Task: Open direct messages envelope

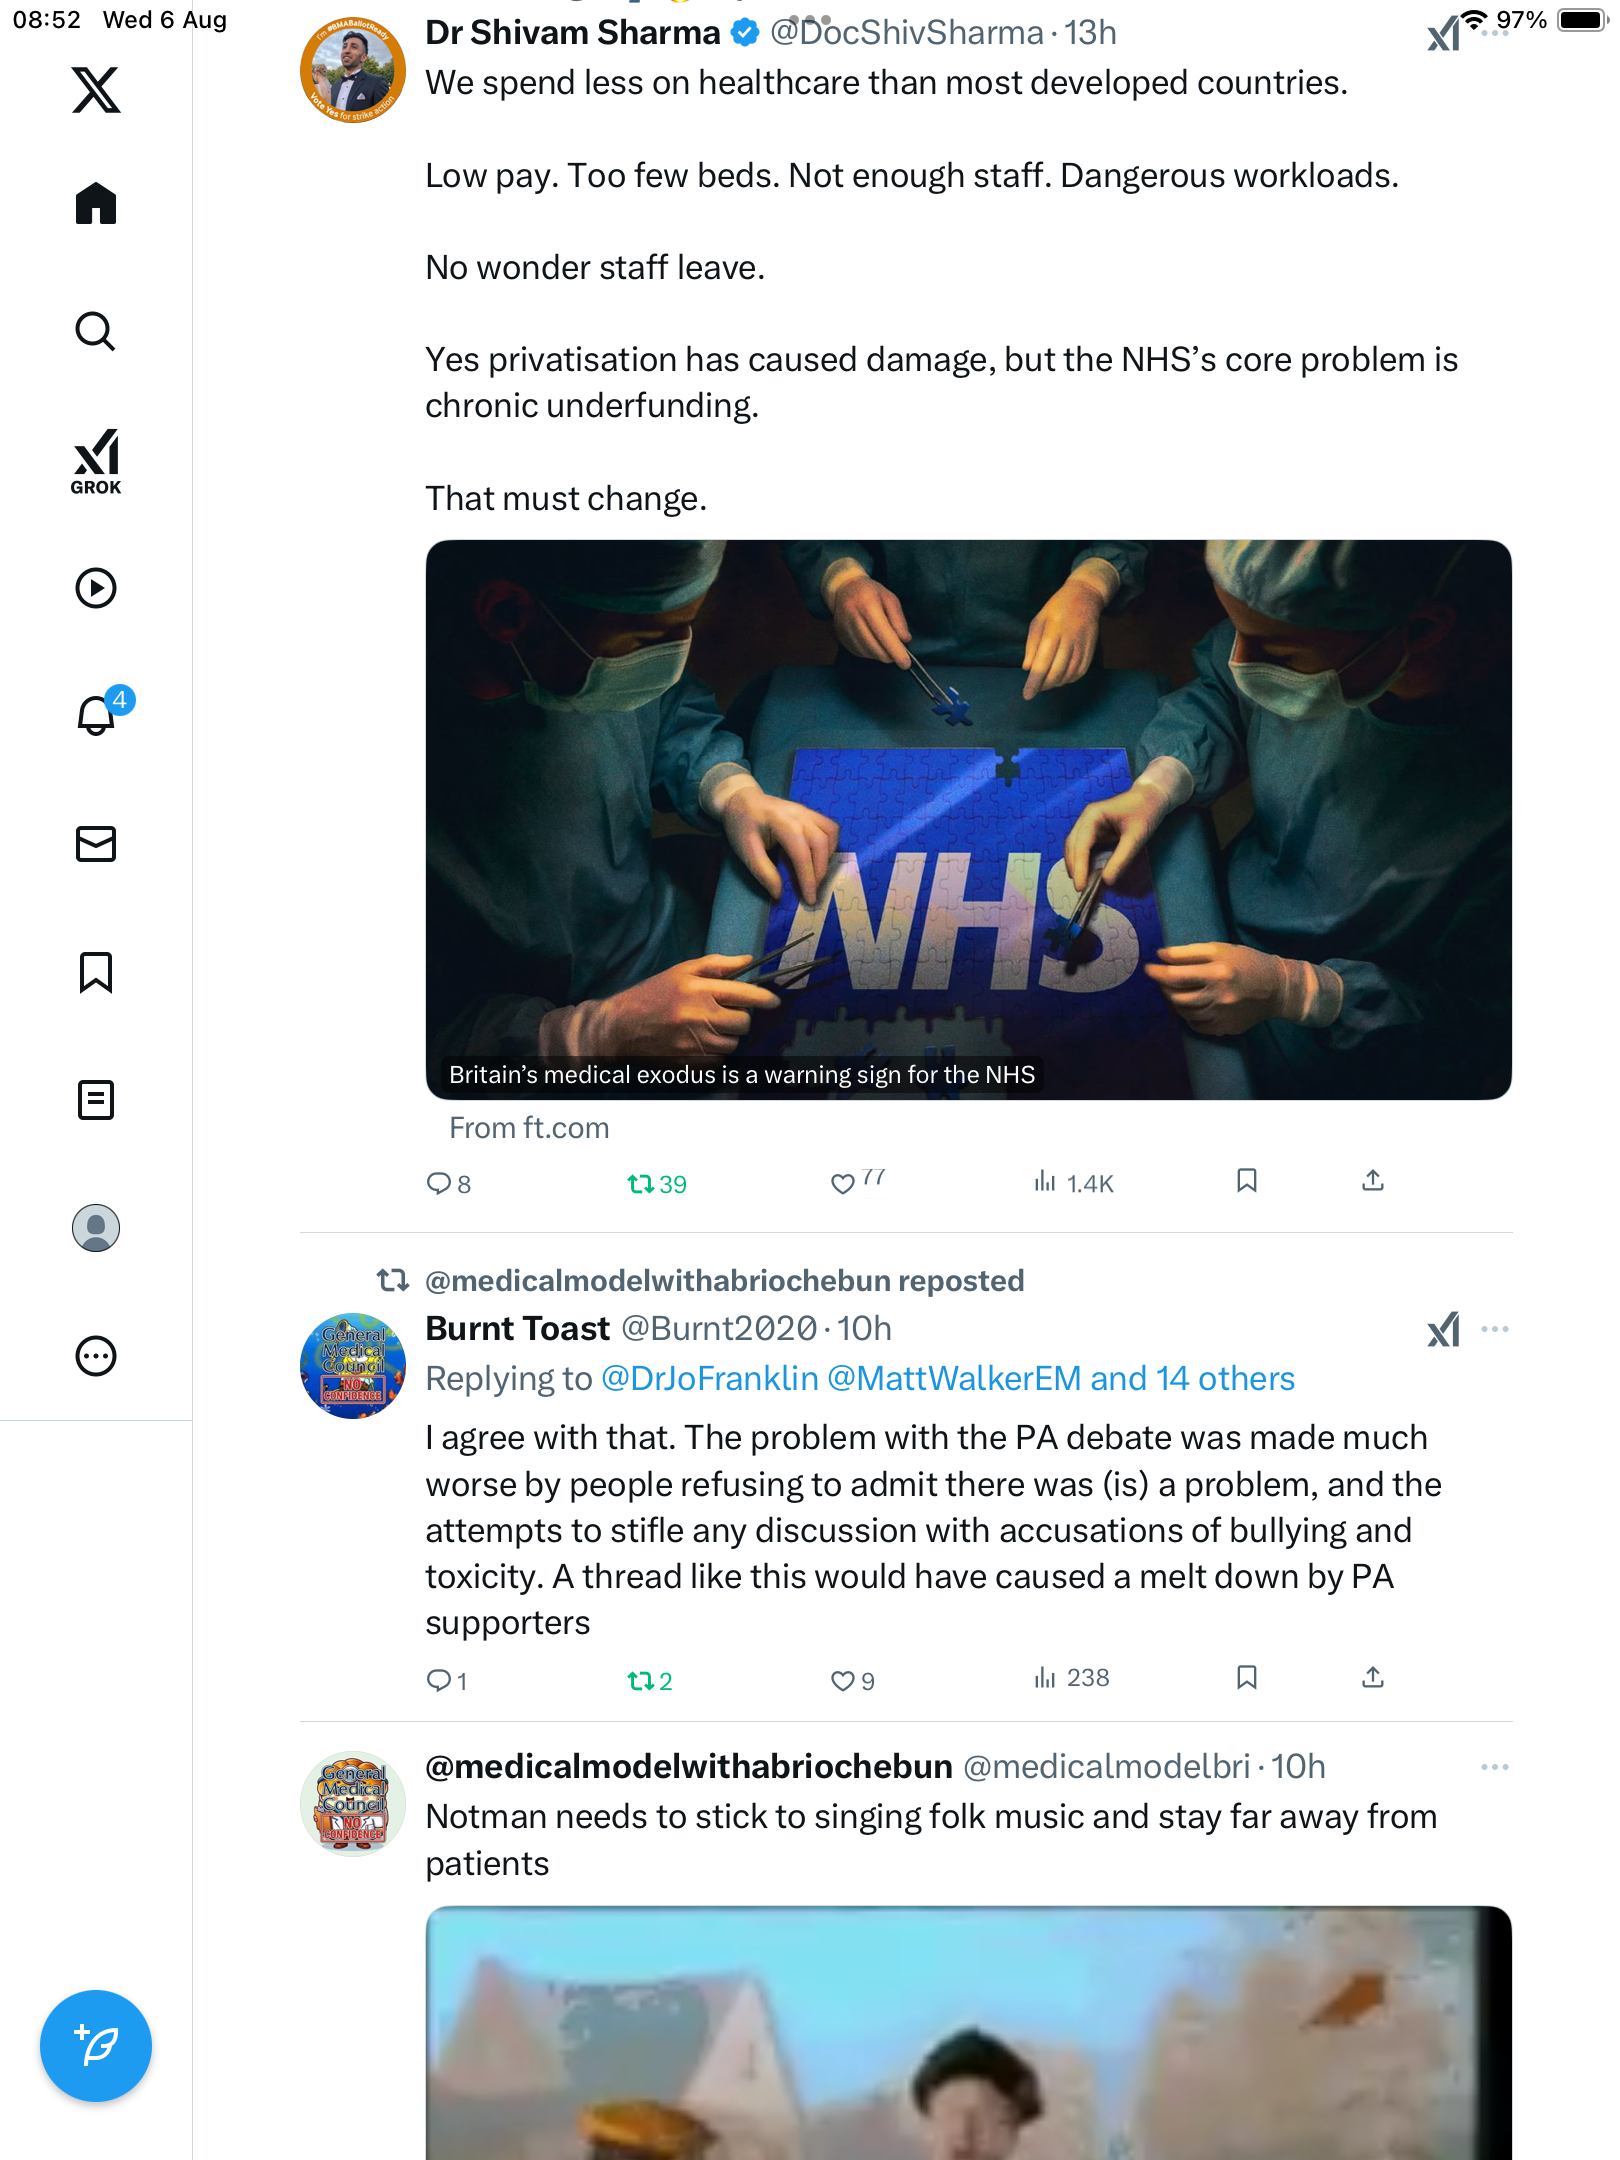Action: tap(96, 844)
